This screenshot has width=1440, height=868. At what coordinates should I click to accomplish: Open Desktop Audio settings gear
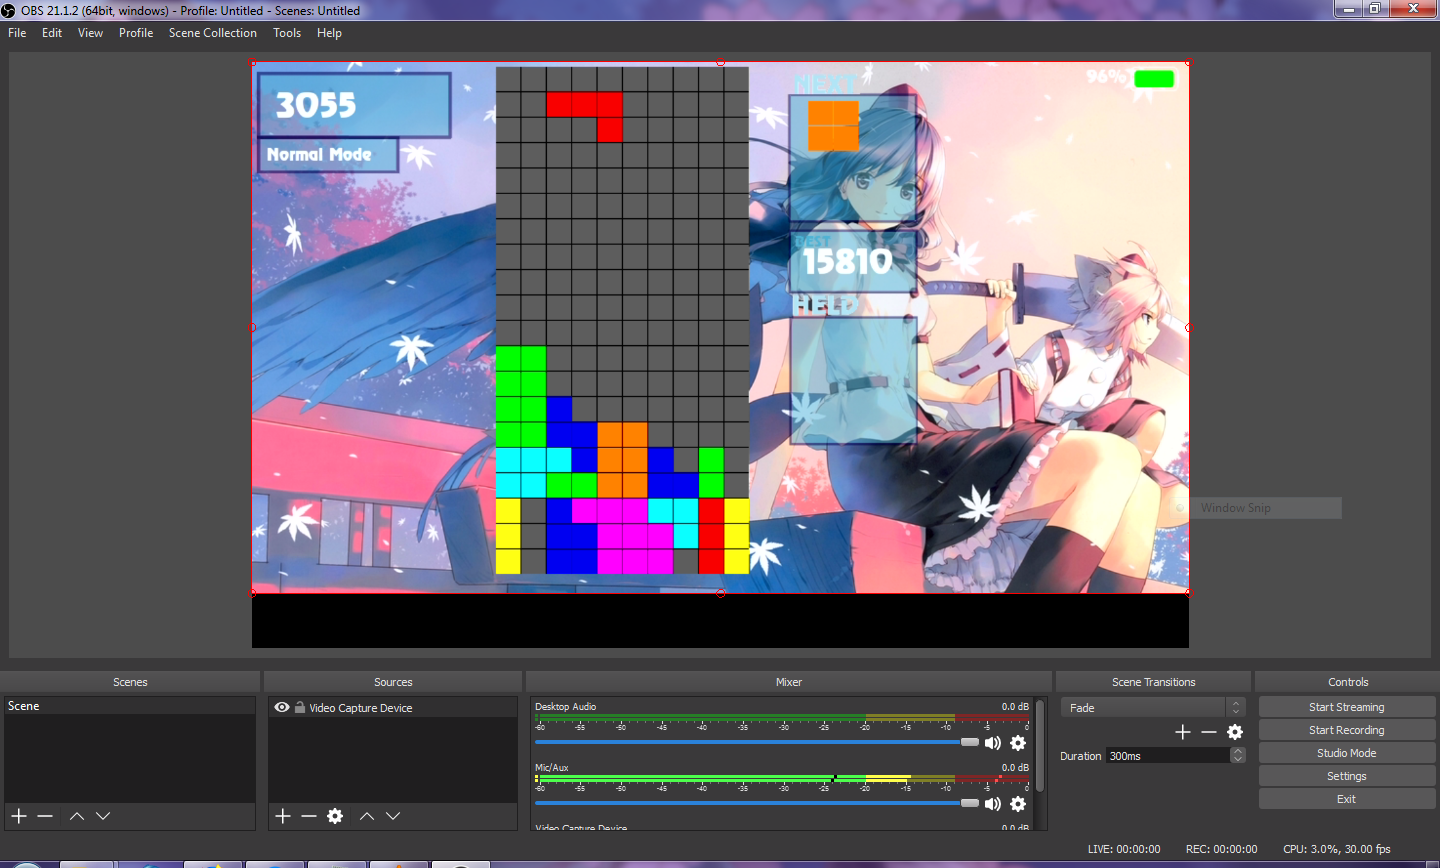coord(1018,743)
